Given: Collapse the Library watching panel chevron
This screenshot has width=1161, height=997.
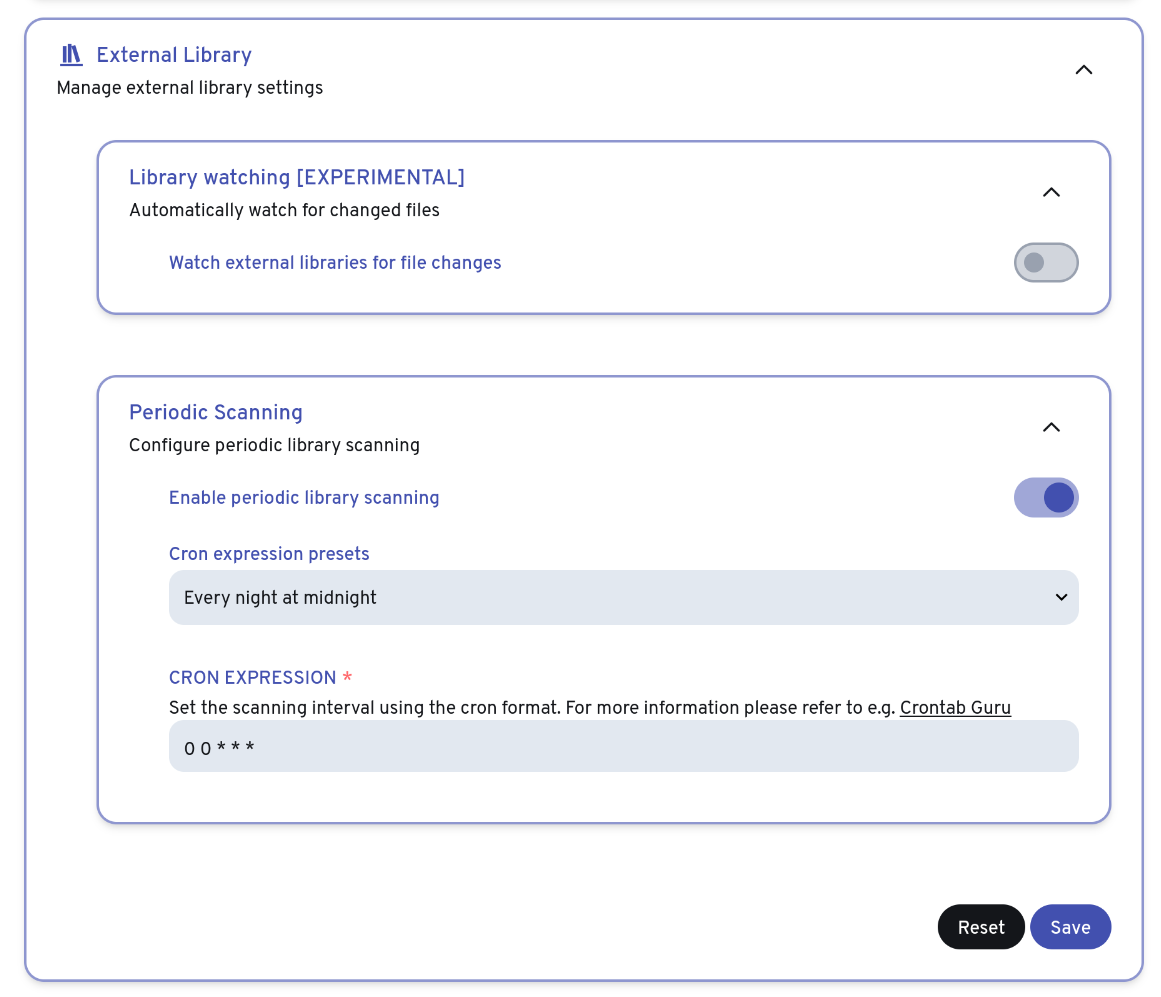Looking at the screenshot, I should pyautogui.click(x=1051, y=192).
